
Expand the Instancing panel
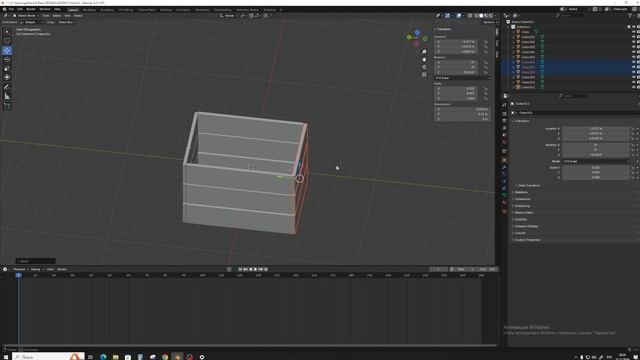[522, 206]
